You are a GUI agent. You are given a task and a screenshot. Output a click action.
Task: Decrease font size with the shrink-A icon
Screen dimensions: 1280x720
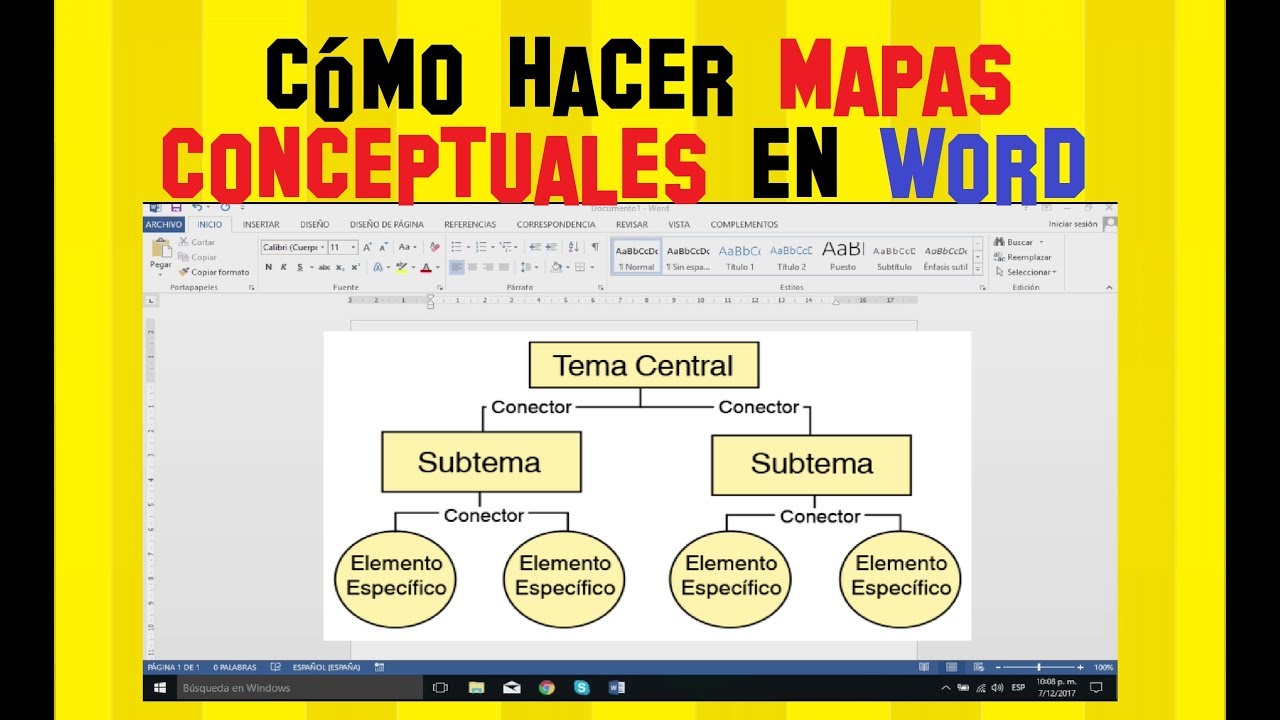[383, 247]
